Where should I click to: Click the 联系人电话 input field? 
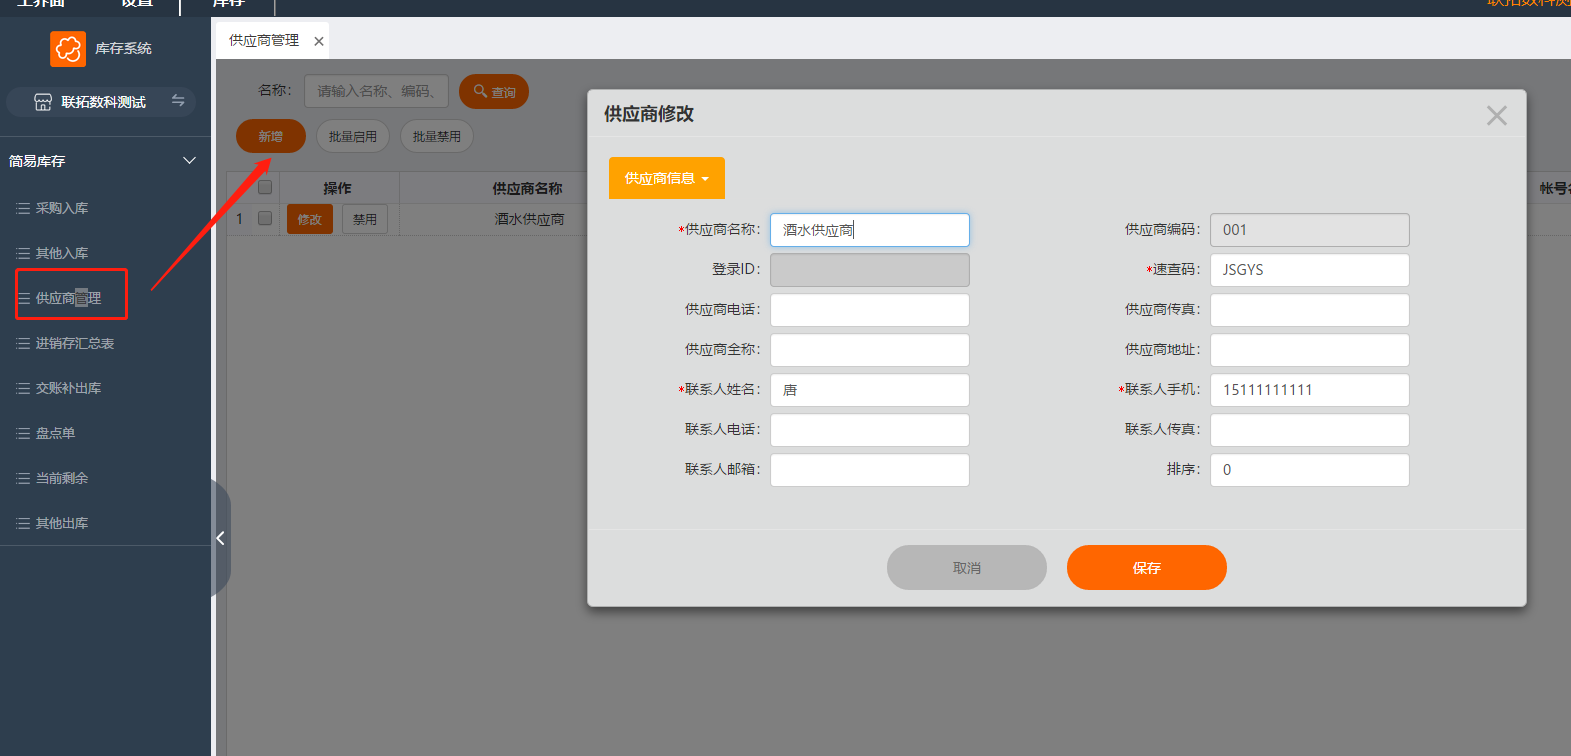click(870, 430)
